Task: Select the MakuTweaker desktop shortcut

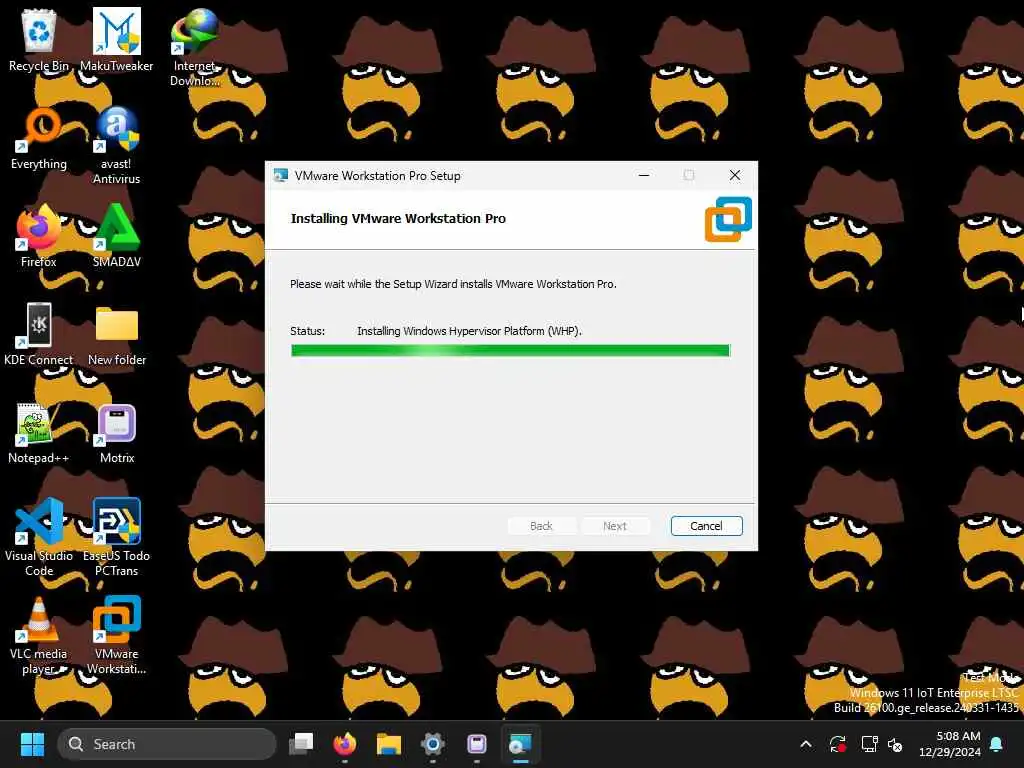Action: 117,40
